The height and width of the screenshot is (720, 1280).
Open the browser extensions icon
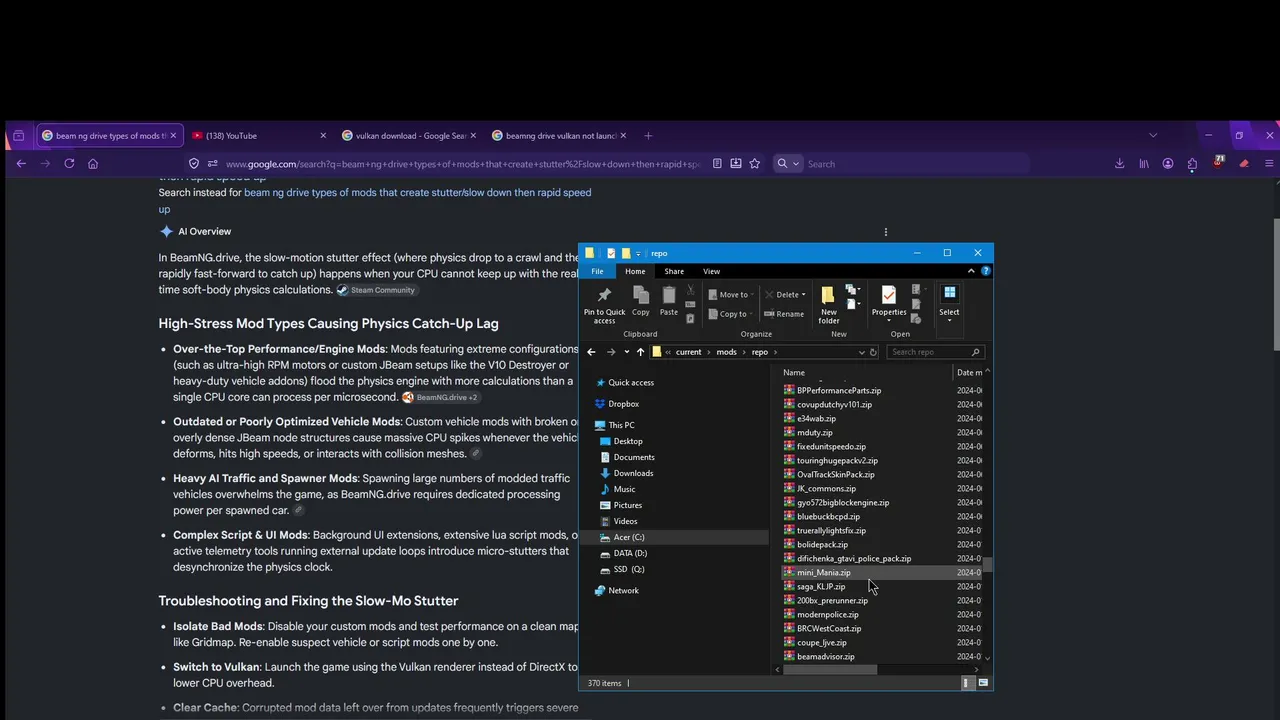coord(1192,164)
